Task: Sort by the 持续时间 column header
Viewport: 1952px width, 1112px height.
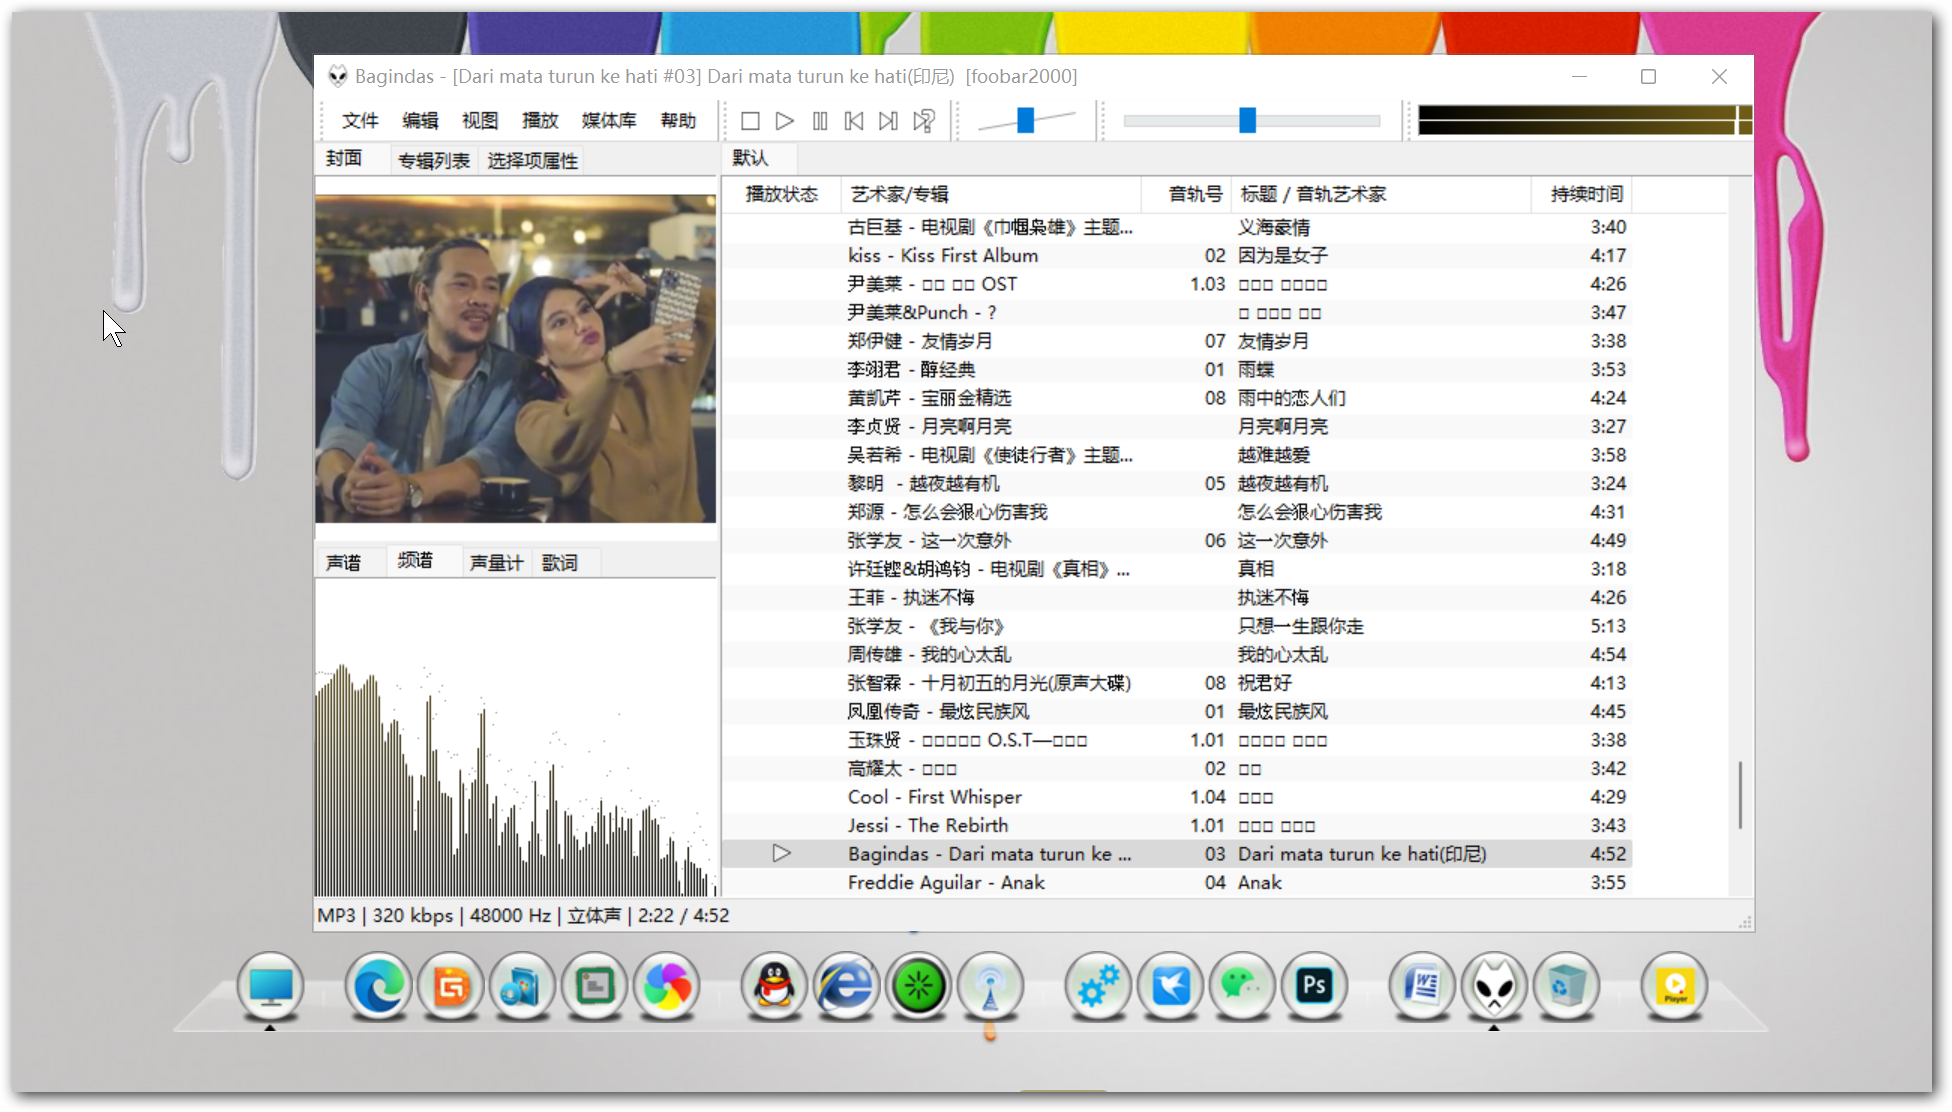Action: 1582,194
